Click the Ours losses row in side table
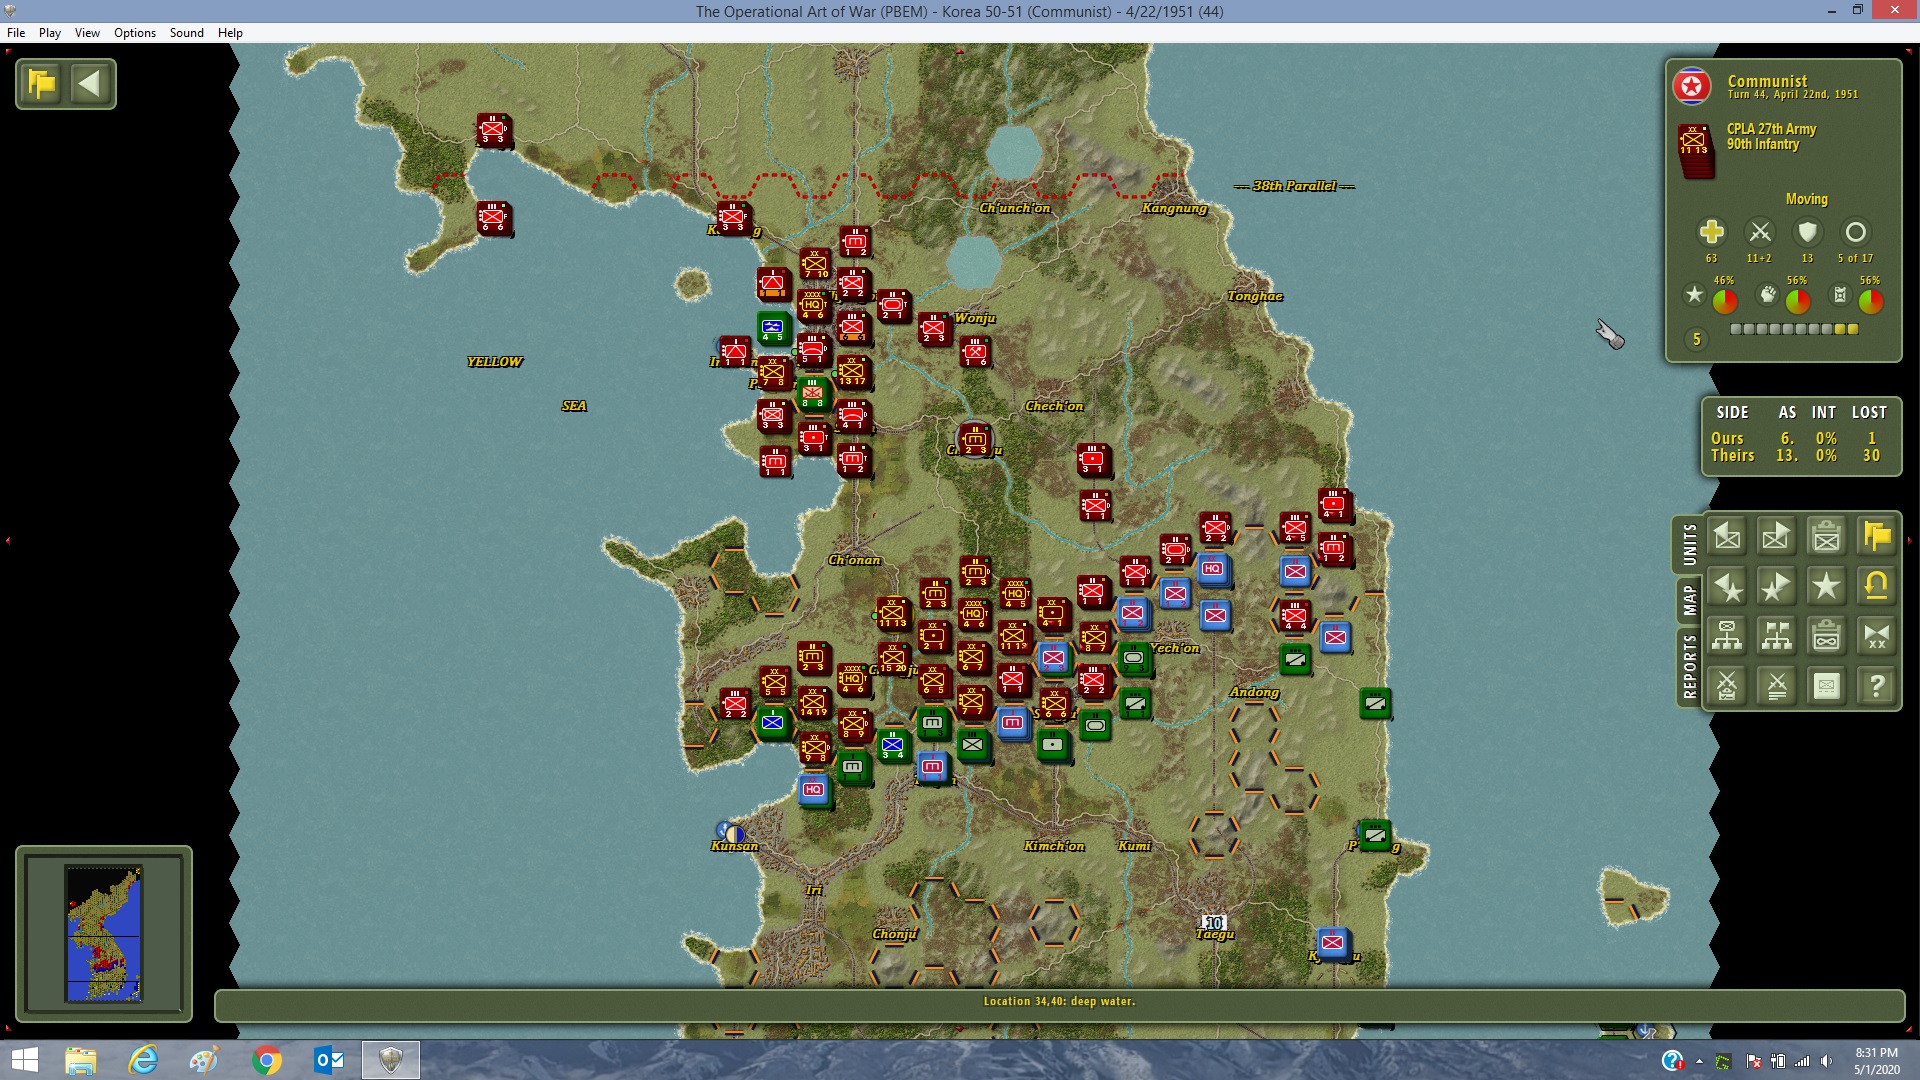The height and width of the screenshot is (1080, 1920). pos(1799,438)
